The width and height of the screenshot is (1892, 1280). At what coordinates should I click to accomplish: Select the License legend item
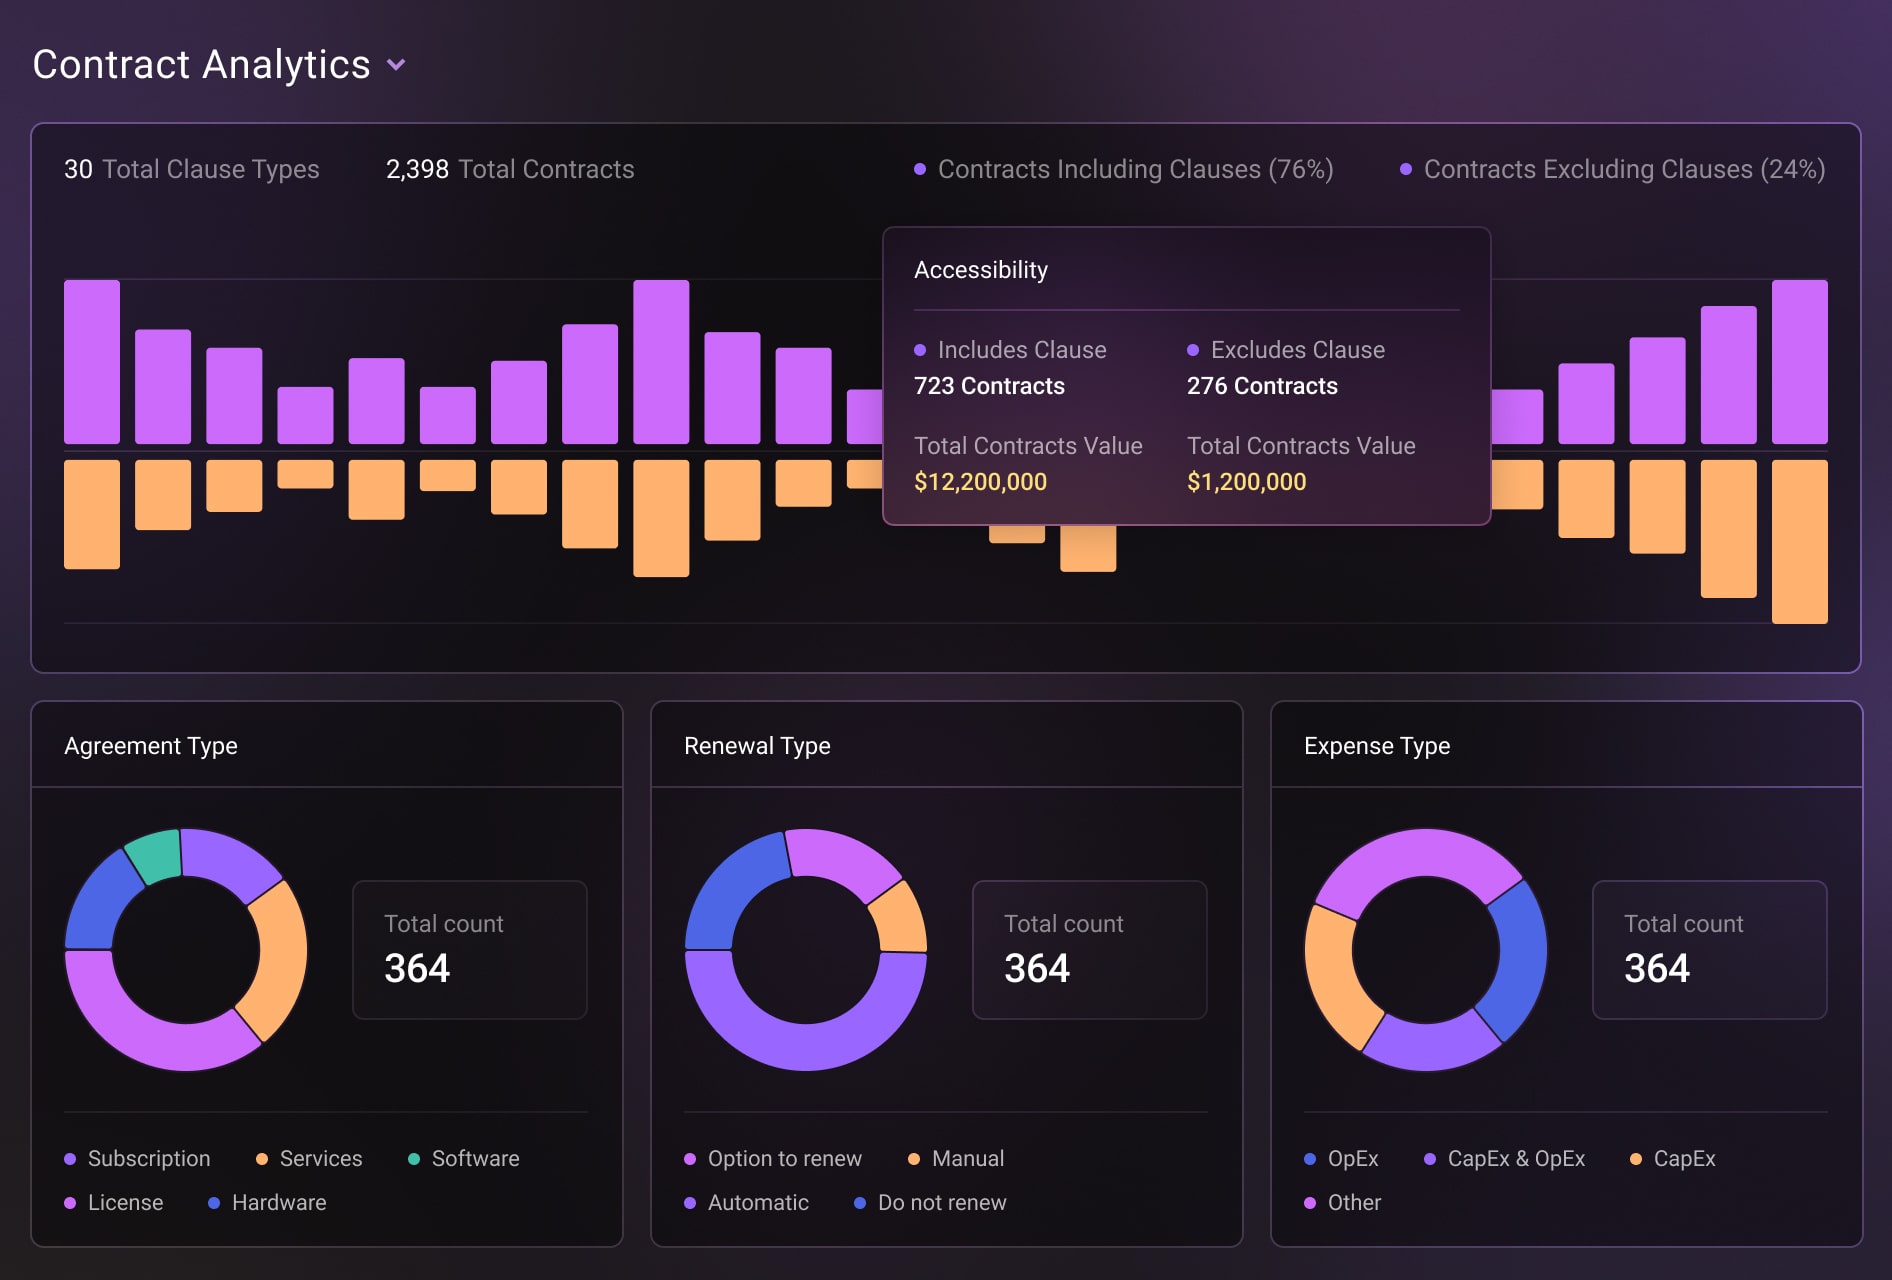coord(114,1202)
